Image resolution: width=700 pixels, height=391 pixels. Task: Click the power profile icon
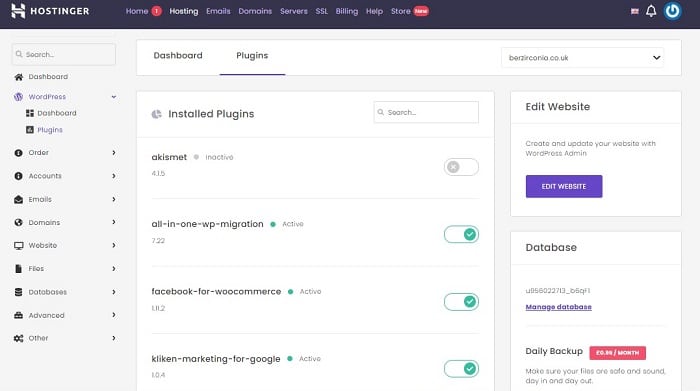(672, 11)
